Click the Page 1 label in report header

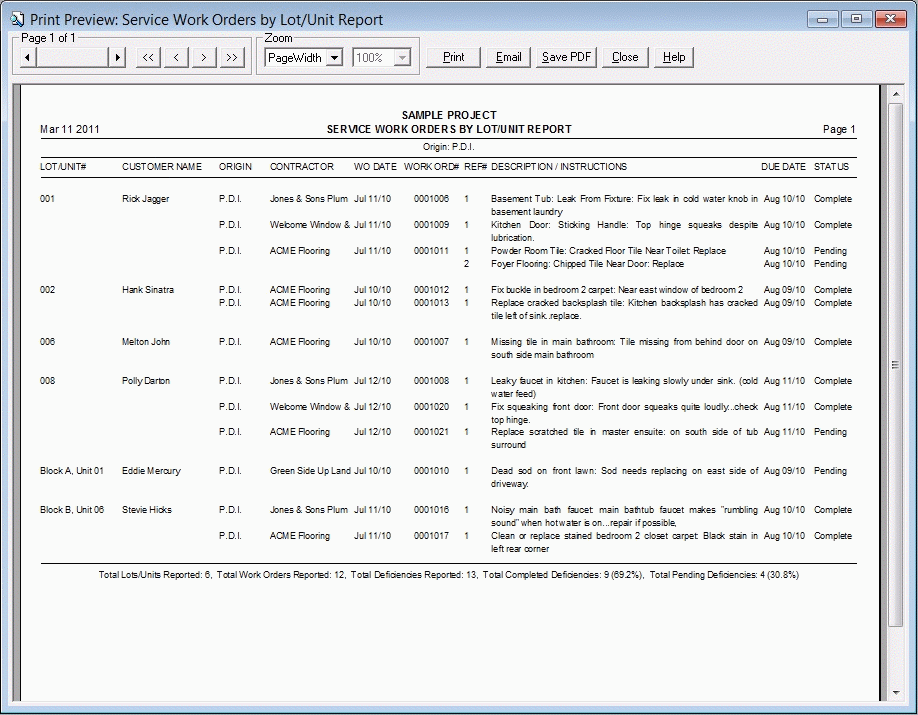point(839,129)
